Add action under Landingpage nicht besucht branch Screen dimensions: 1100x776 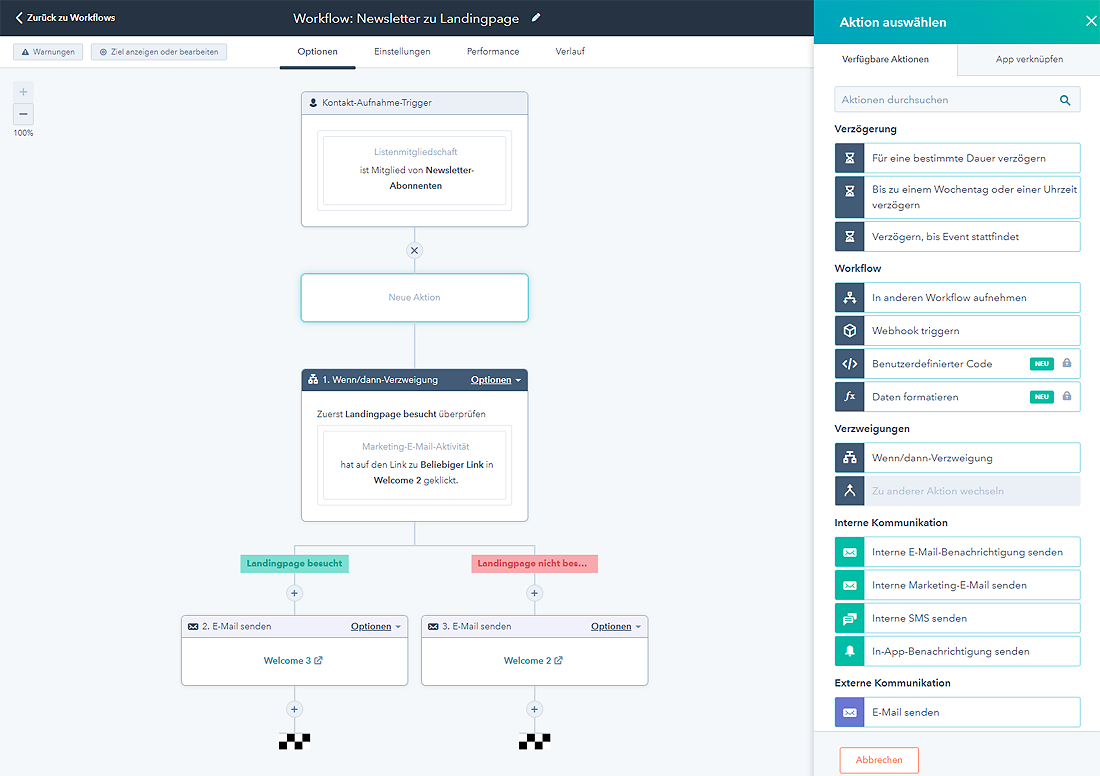[x=535, y=594]
